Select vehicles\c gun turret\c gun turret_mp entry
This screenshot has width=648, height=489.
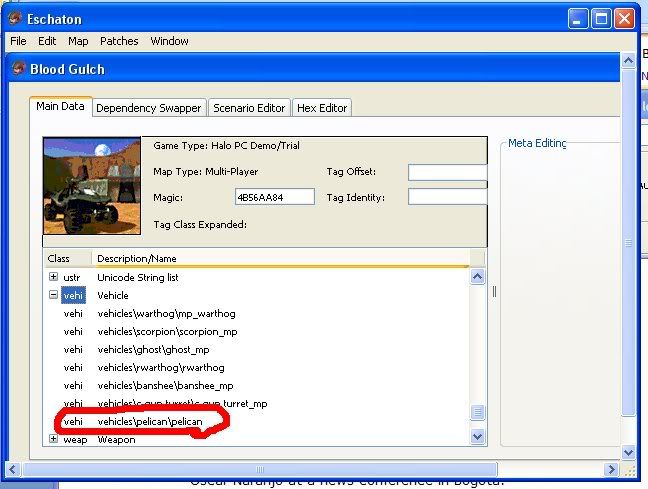[182, 403]
